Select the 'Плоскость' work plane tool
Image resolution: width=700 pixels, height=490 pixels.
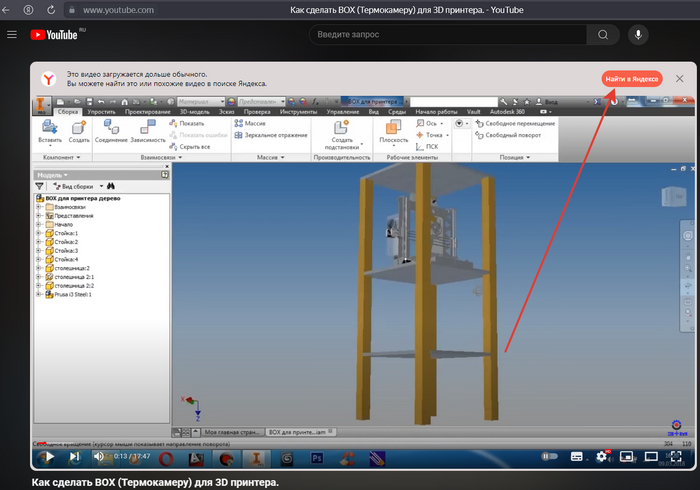click(x=393, y=131)
